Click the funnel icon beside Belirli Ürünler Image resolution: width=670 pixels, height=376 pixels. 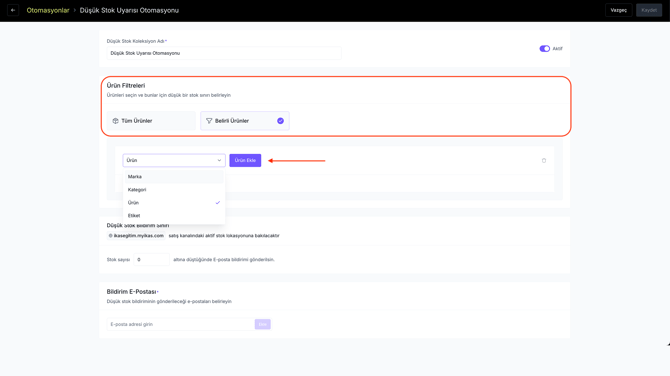tap(209, 121)
